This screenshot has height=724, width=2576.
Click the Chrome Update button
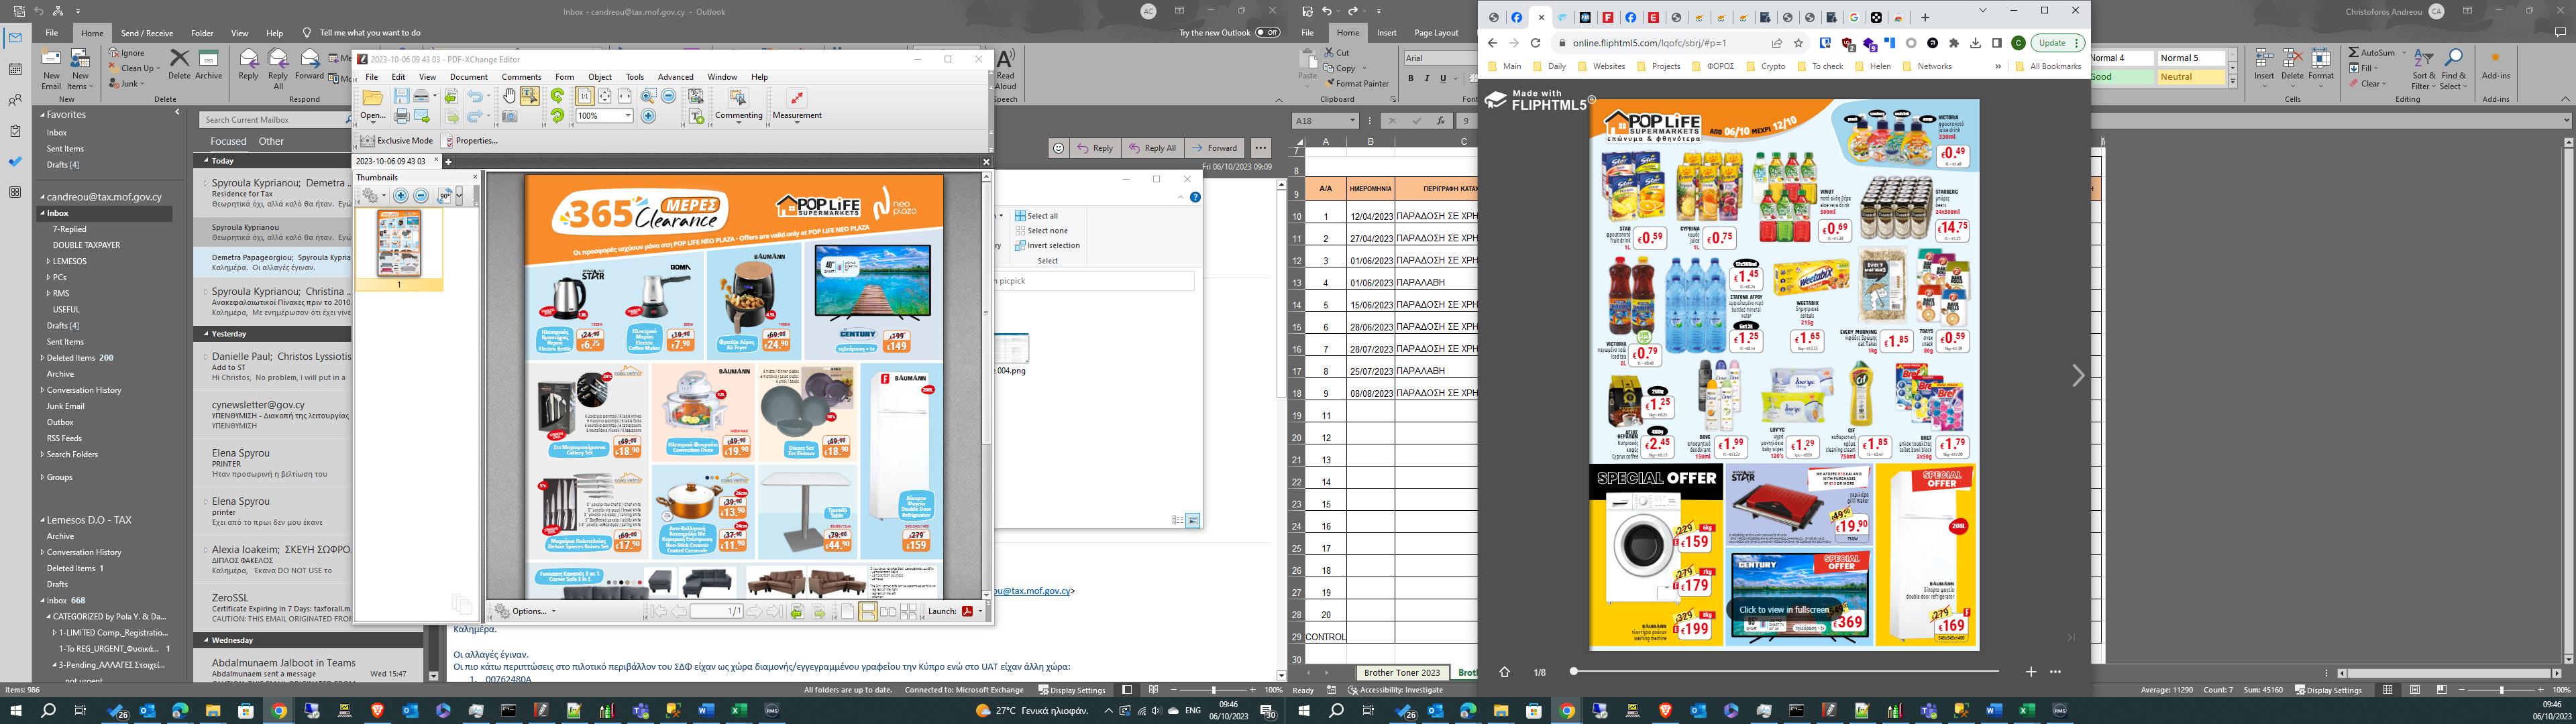coord(2052,43)
